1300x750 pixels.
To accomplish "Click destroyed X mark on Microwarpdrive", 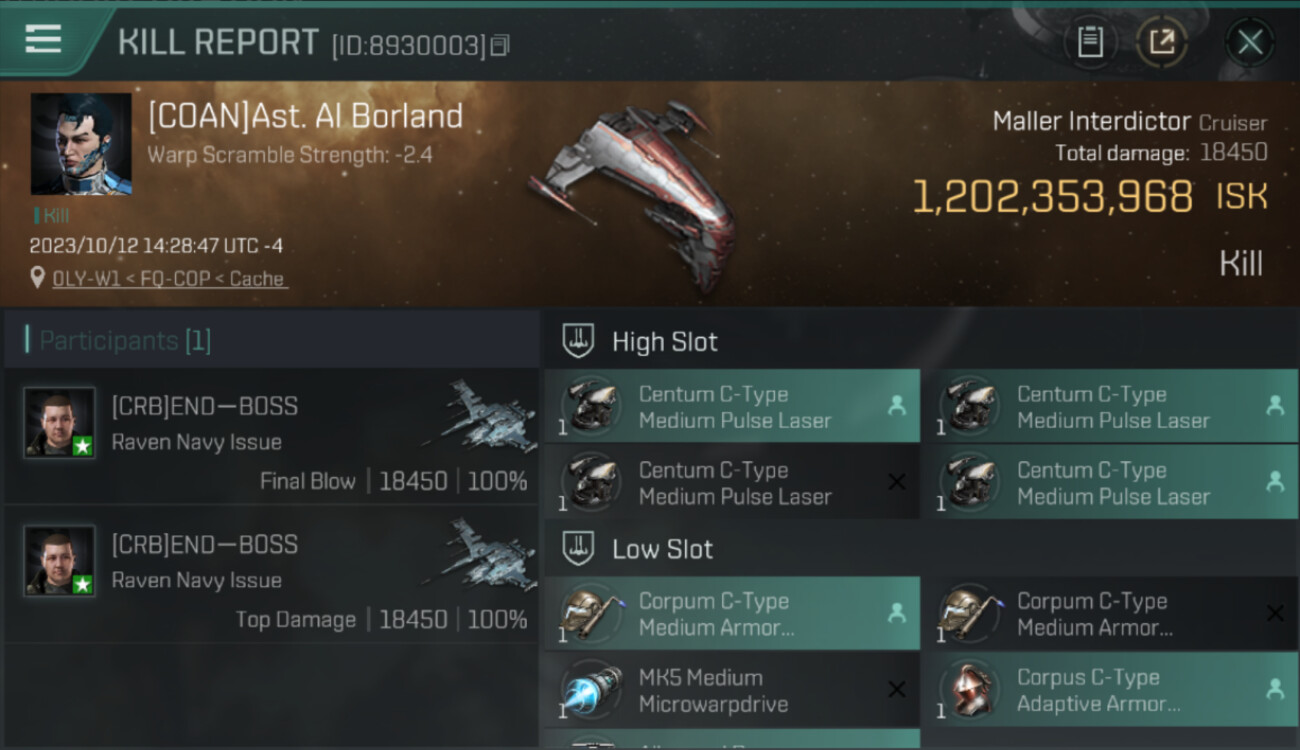I will pos(897,690).
